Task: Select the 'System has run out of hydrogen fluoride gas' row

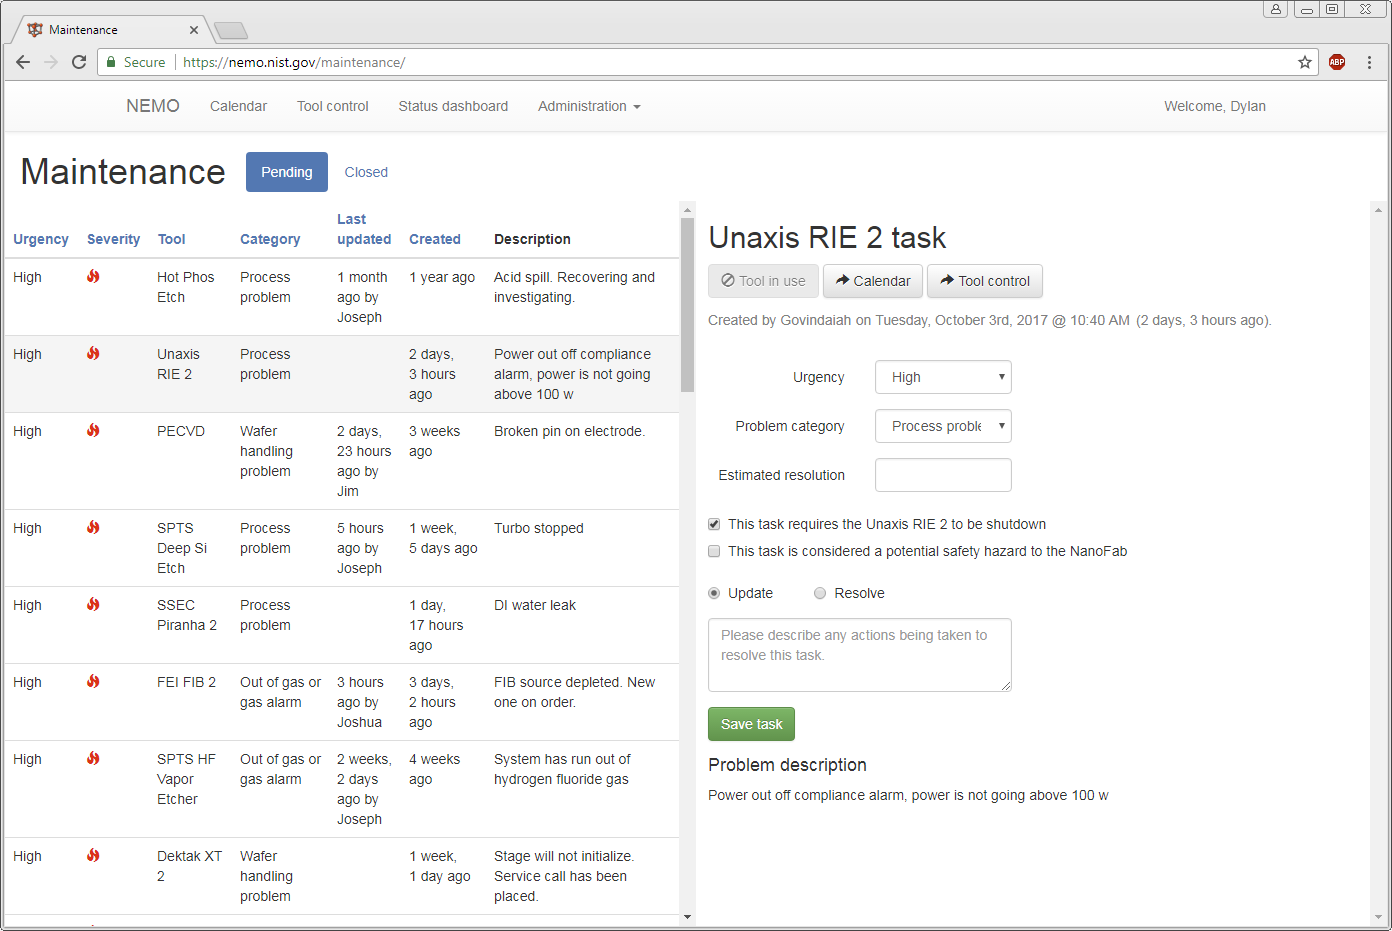Action: click(x=341, y=789)
